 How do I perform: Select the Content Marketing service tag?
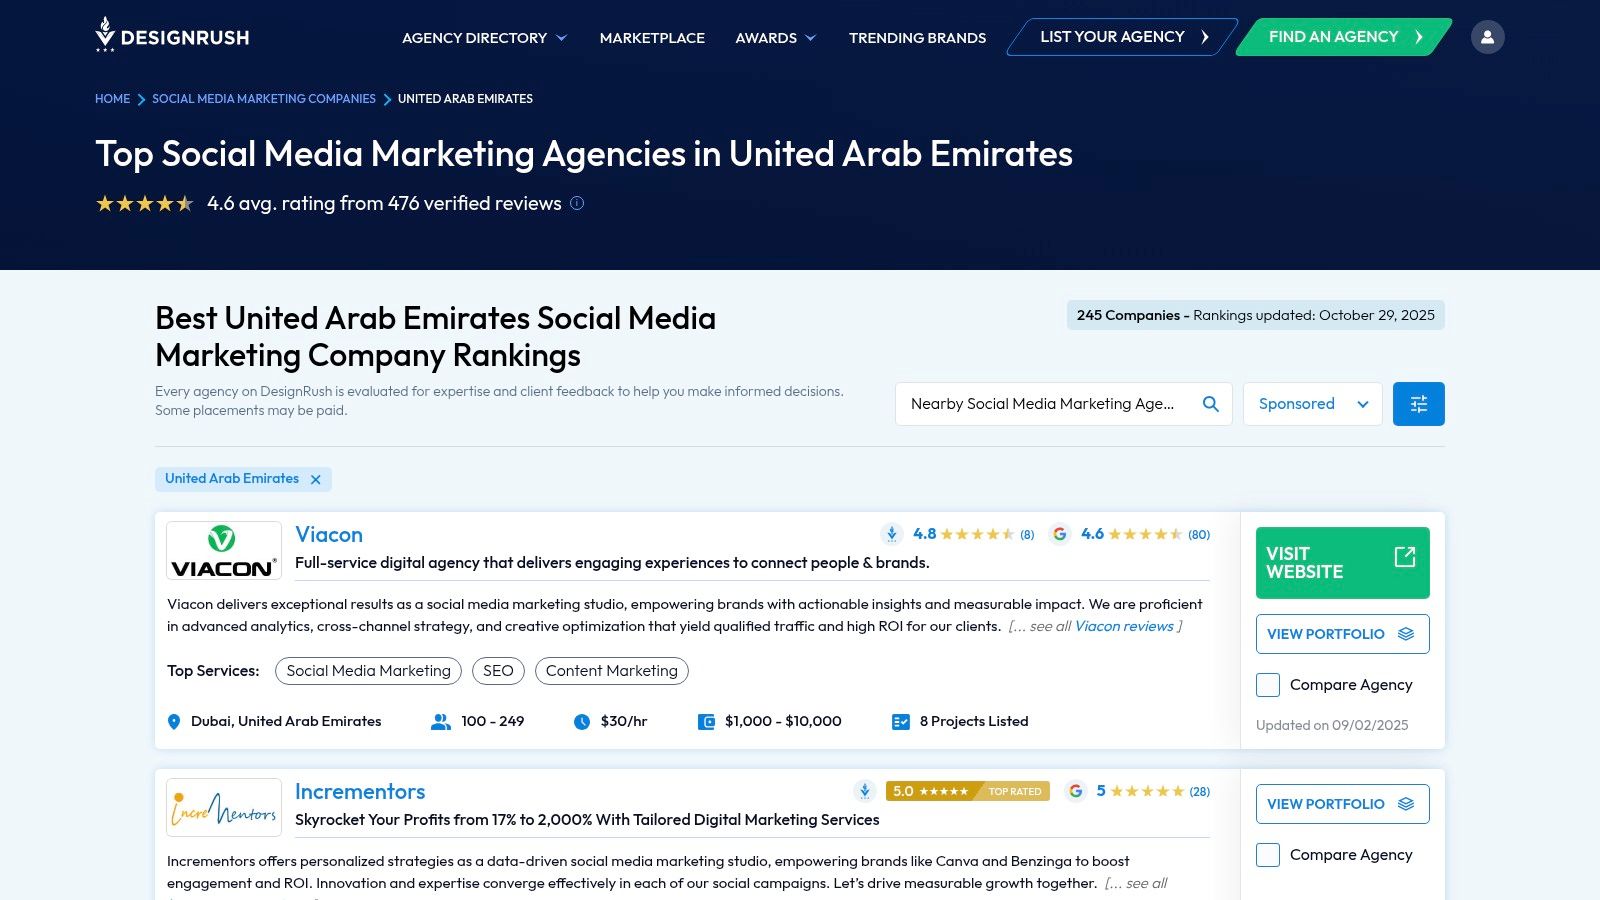tap(612, 671)
